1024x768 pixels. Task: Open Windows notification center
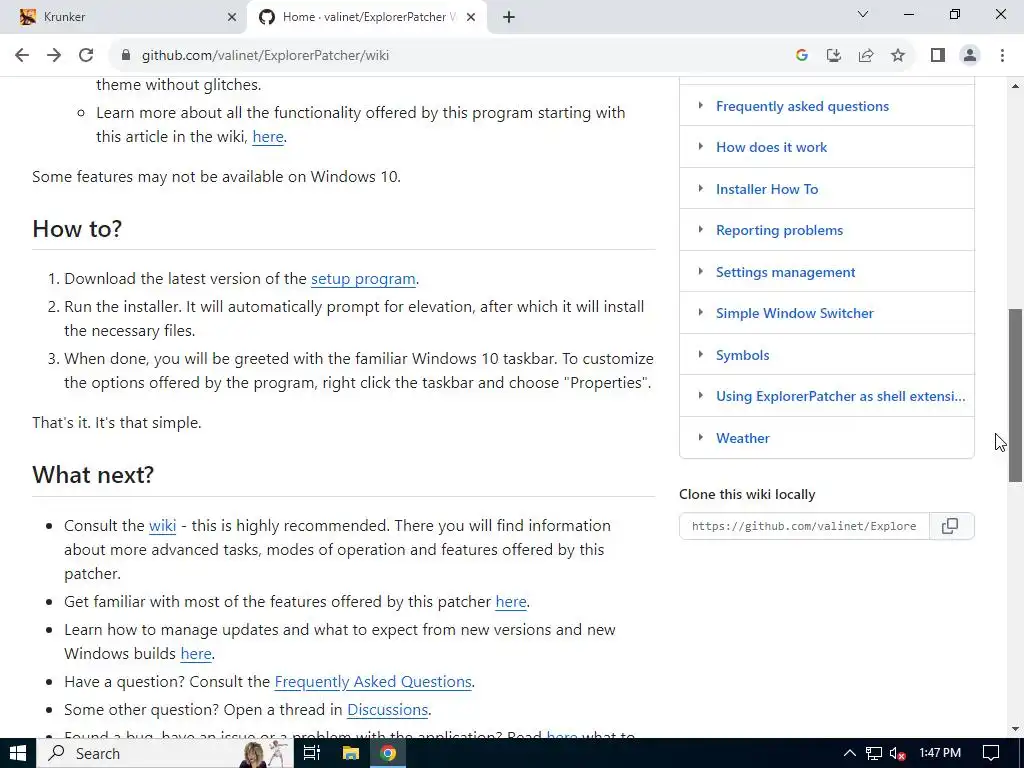(x=991, y=754)
